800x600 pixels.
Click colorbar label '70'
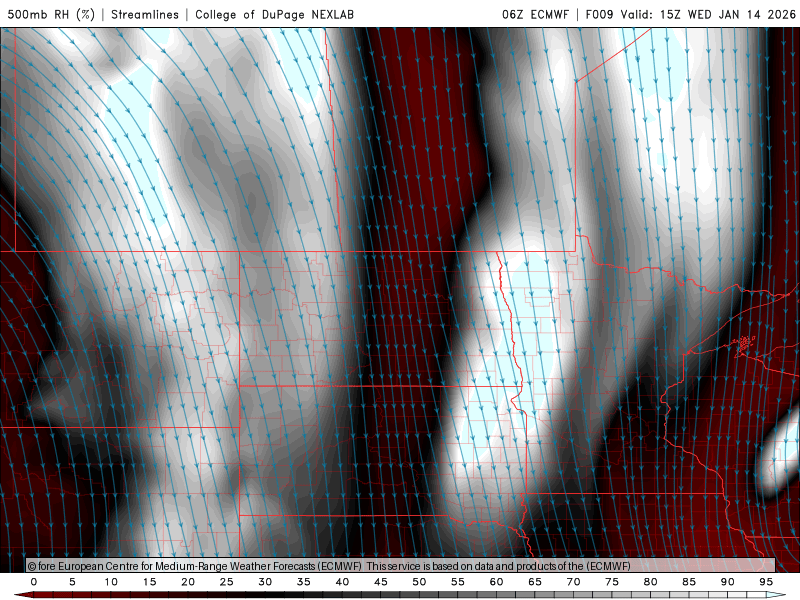tap(573, 582)
